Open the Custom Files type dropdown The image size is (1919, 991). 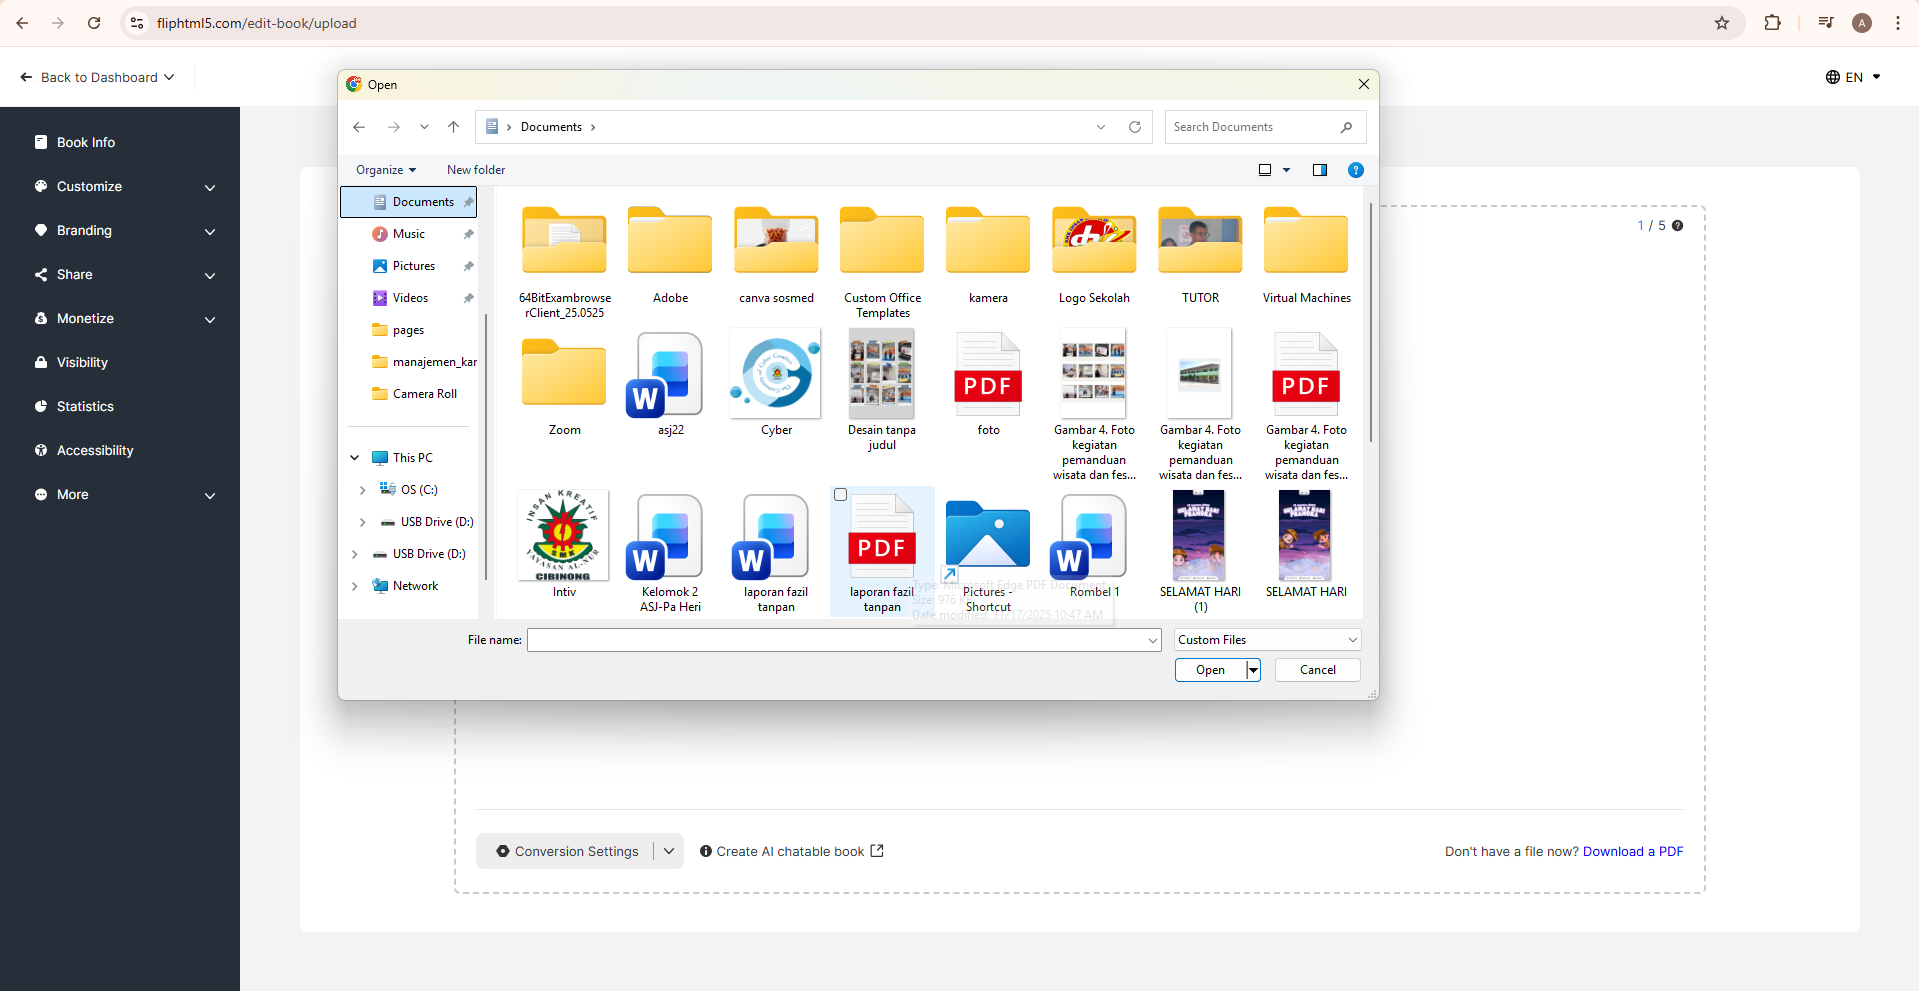coord(1267,640)
